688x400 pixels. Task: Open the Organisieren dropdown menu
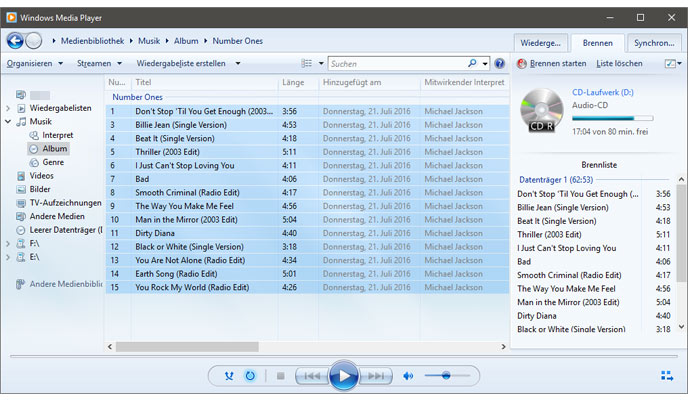[35, 64]
